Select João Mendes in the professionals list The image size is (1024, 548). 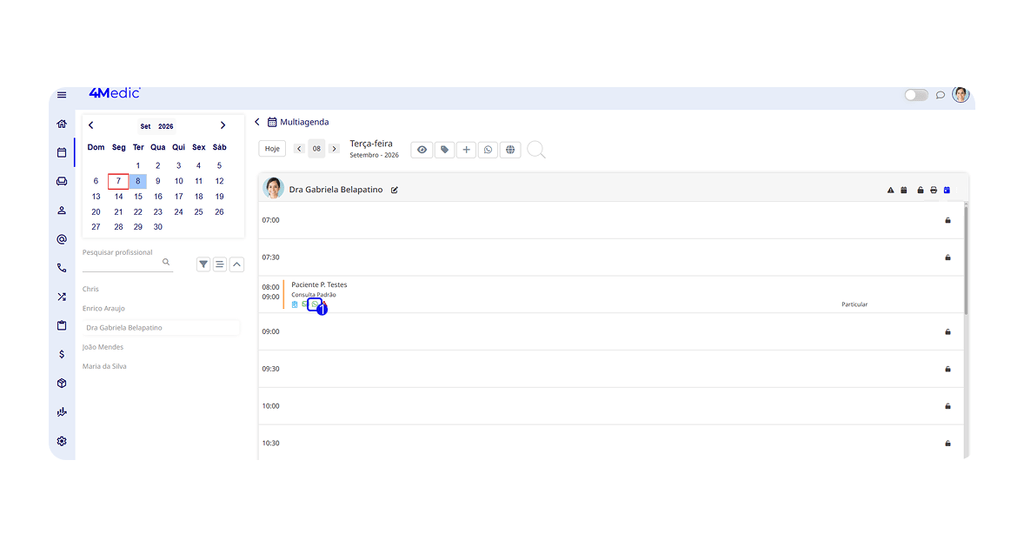(103, 347)
